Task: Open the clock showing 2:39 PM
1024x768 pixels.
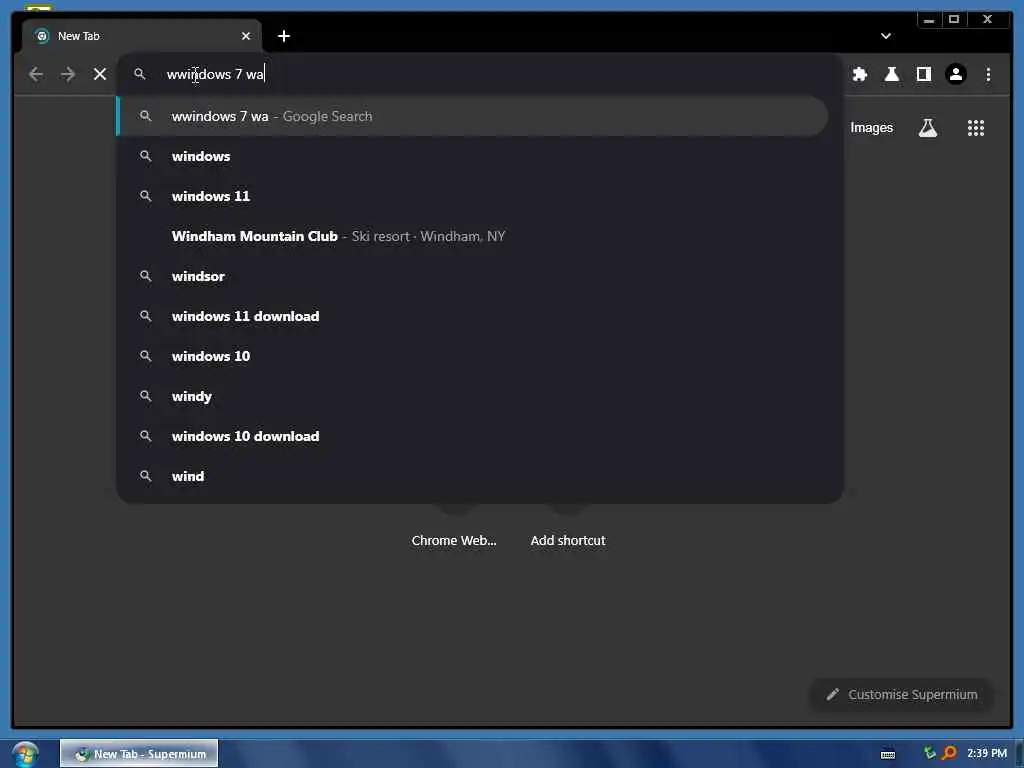Action: (987, 753)
